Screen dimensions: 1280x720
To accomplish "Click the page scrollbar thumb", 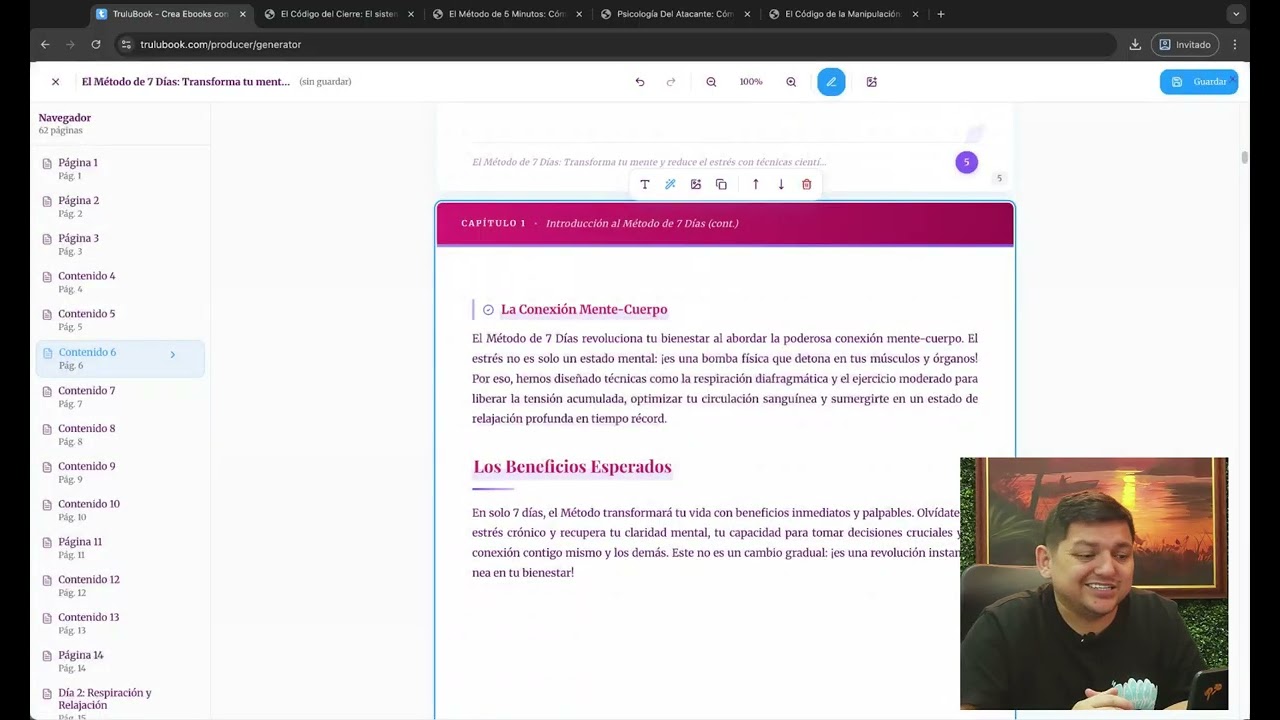I will pyautogui.click(x=1245, y=157).
